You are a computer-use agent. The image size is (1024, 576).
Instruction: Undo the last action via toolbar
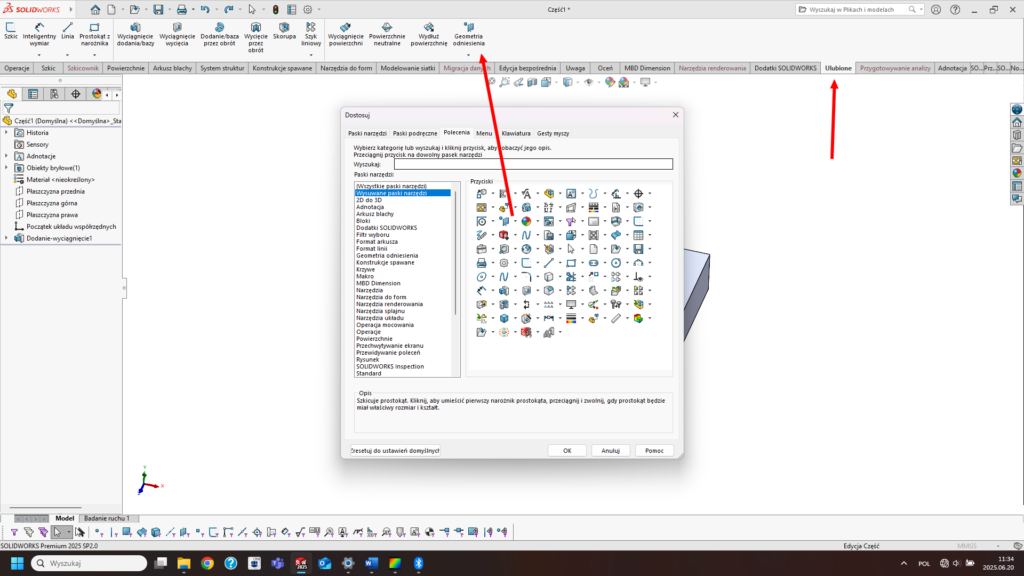point(205,10)
